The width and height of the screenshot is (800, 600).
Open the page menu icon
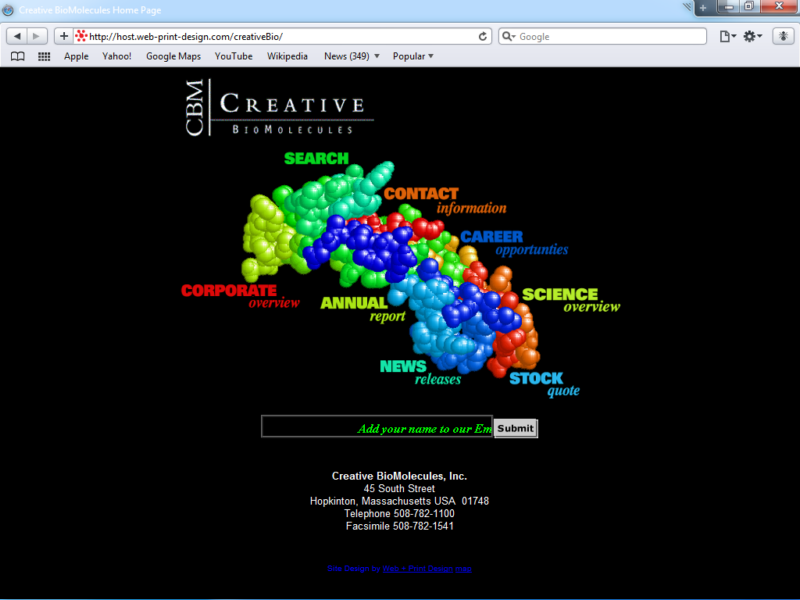728,36
